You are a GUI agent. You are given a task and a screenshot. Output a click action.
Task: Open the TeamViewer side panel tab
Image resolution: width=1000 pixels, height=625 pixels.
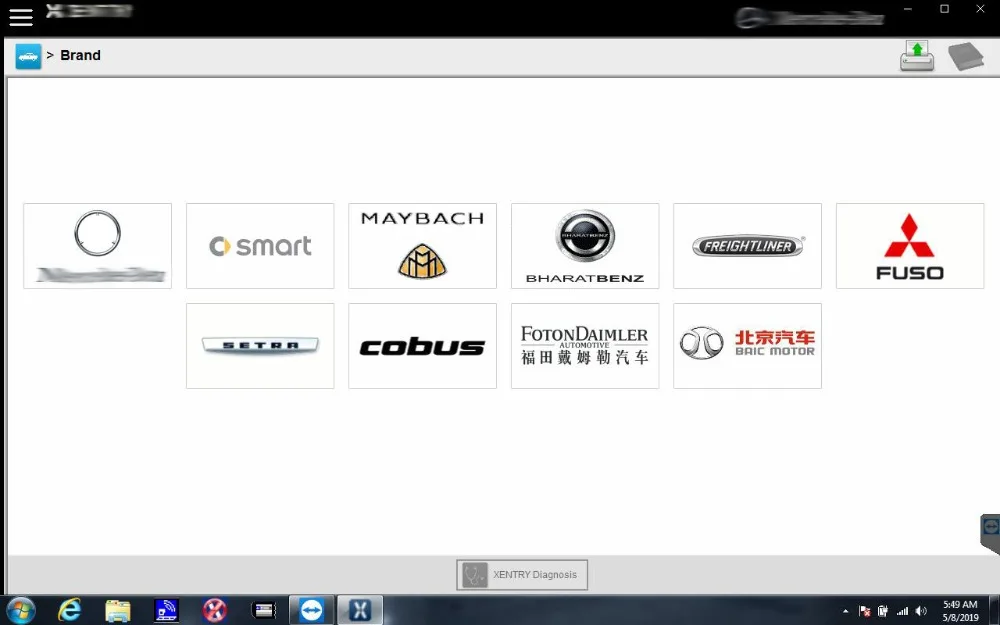(990, 533)
